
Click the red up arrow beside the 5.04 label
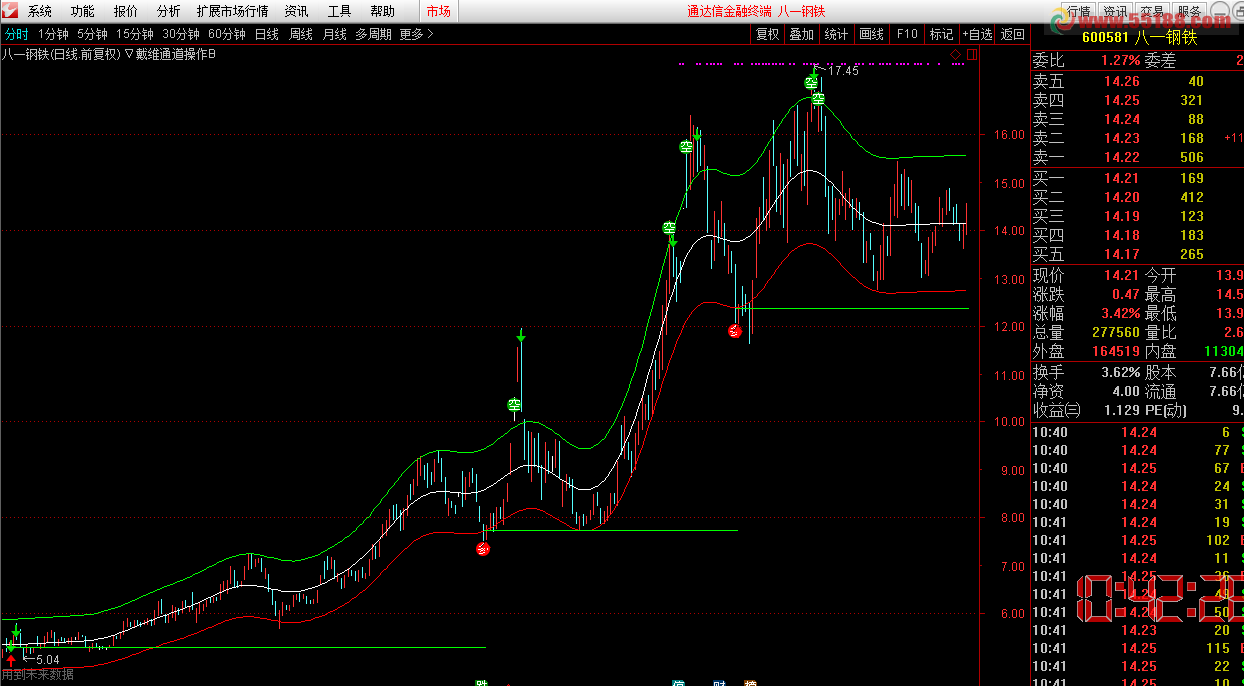[10, 659]
